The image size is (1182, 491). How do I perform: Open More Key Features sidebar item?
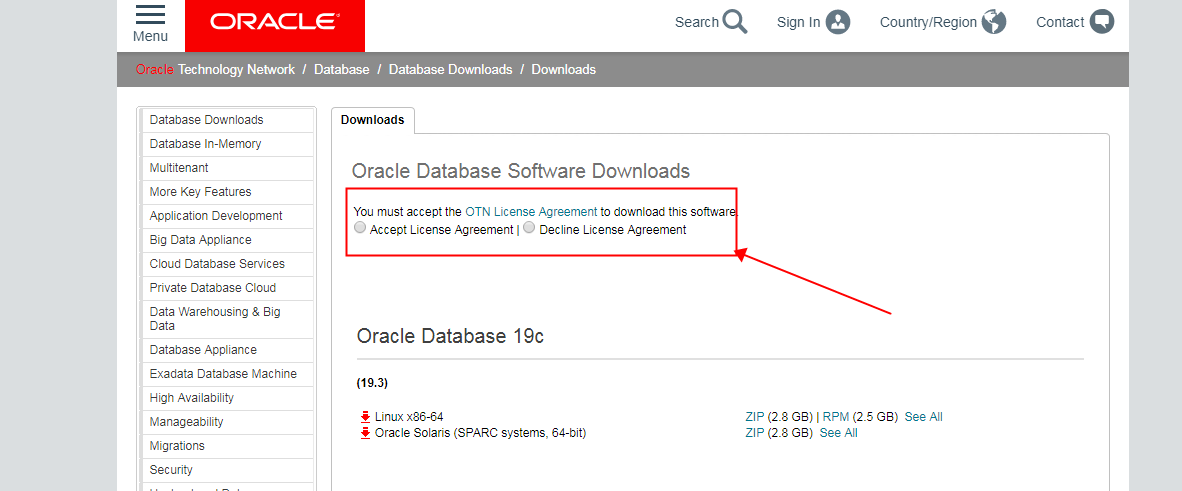tap(228, 192)
